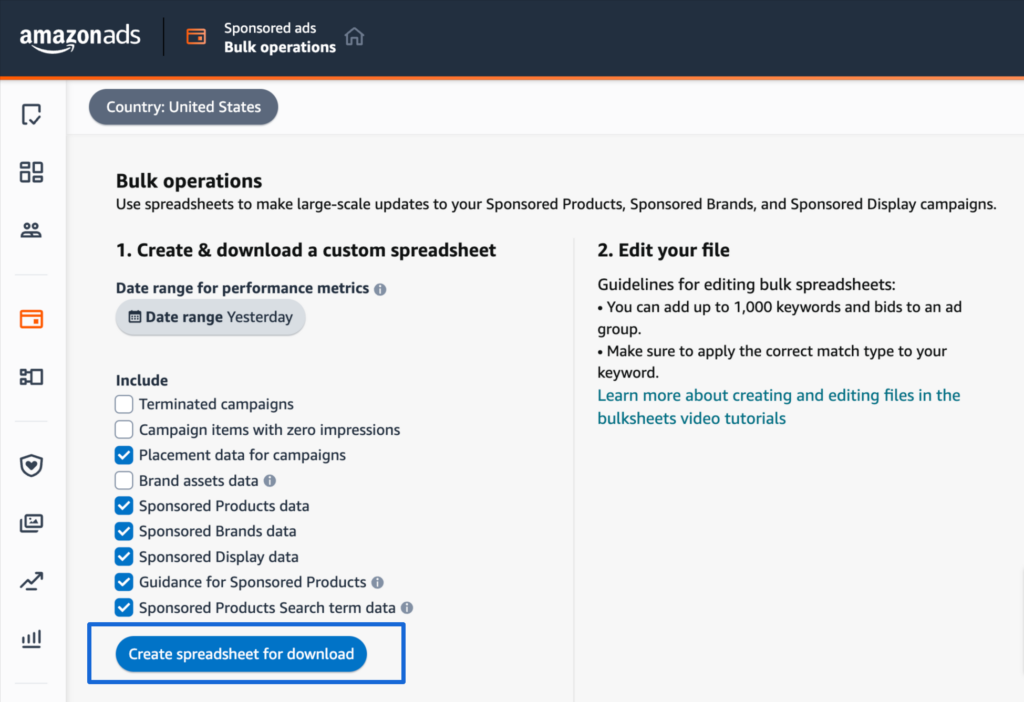Open the checklist document sidebar icon
Viewport: 1024px width, 702px height.
tap(31, 114)
